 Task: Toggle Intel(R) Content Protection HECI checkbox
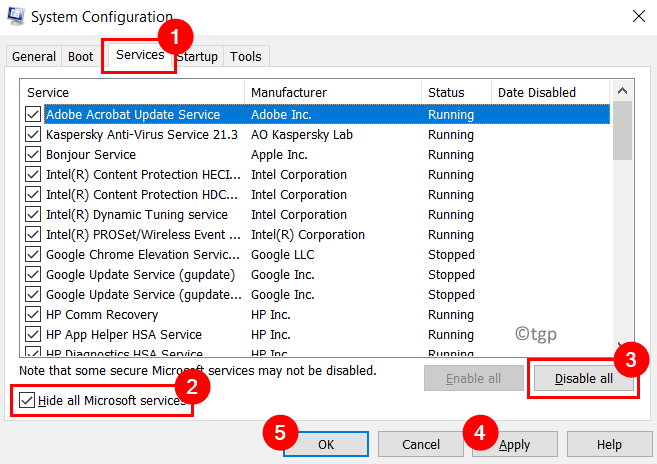click(x=33, y=174)
